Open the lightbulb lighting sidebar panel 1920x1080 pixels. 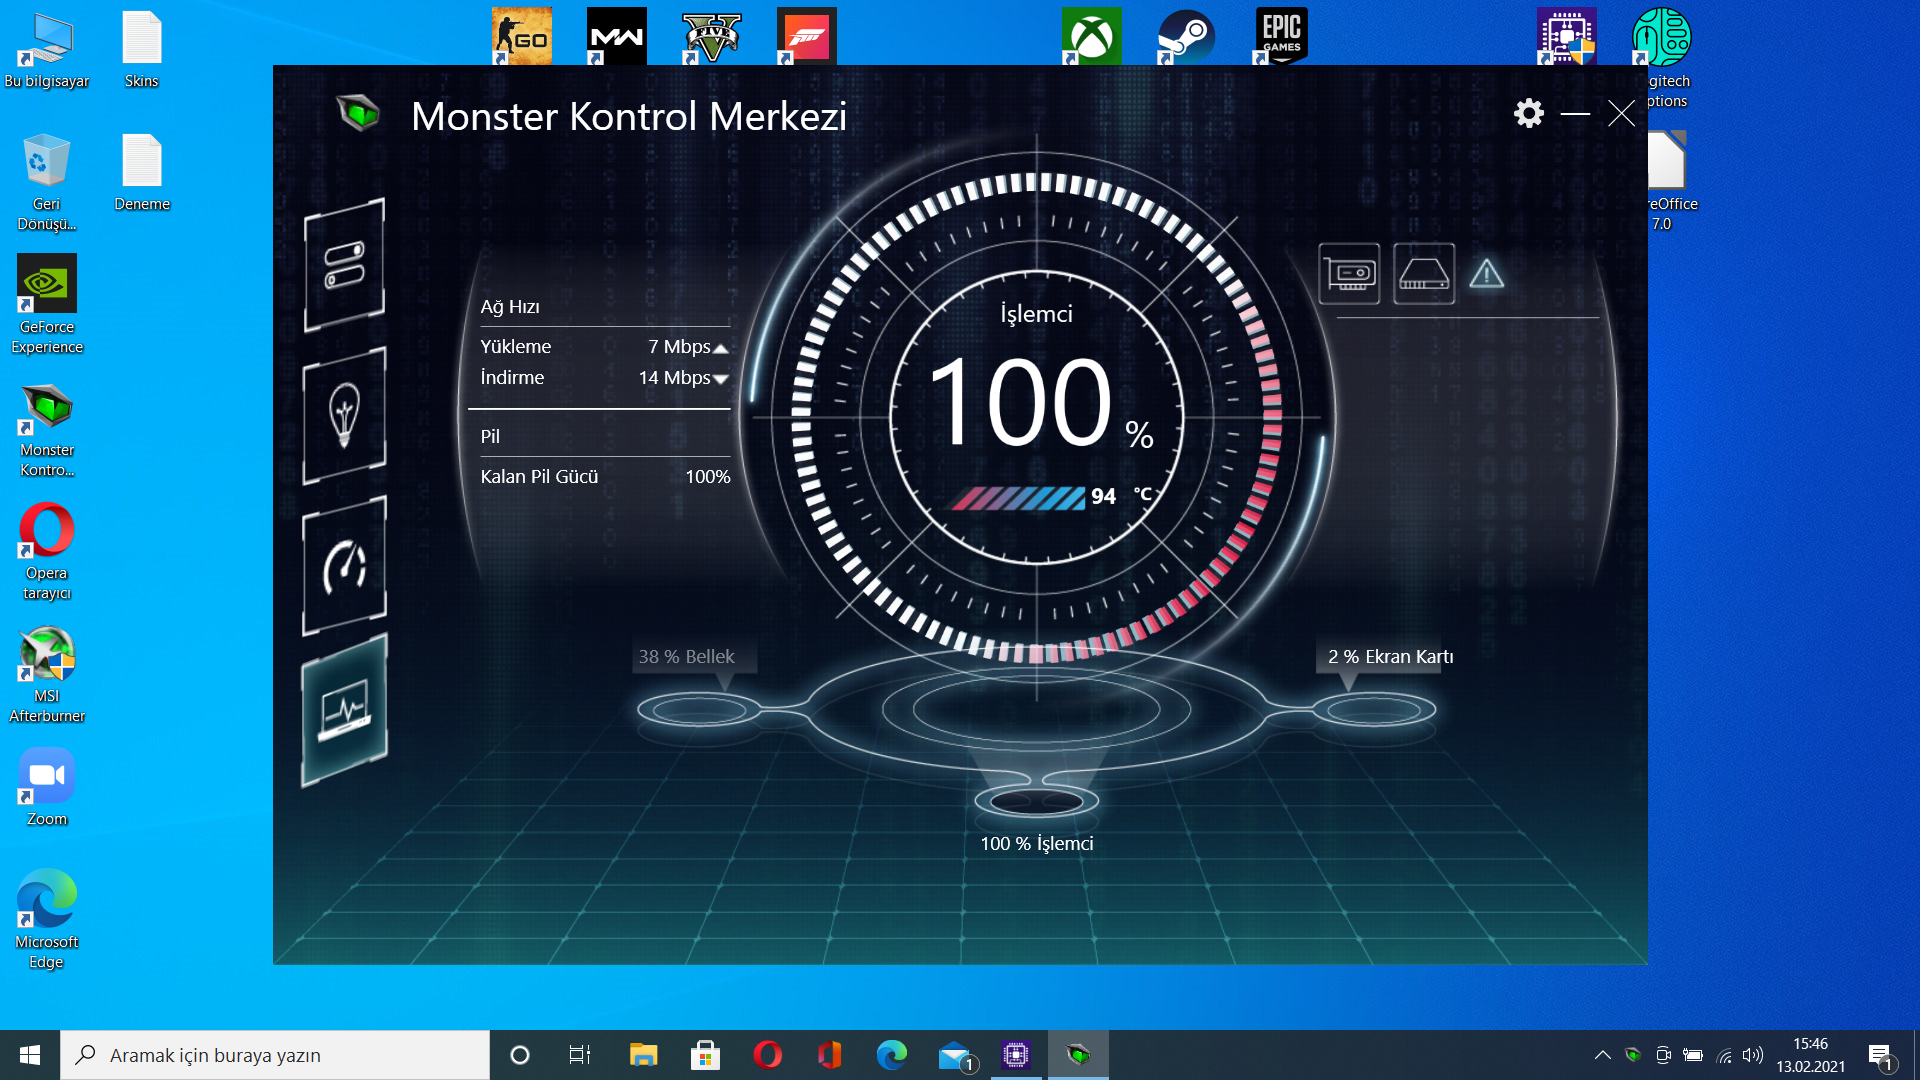click(345, 414)
